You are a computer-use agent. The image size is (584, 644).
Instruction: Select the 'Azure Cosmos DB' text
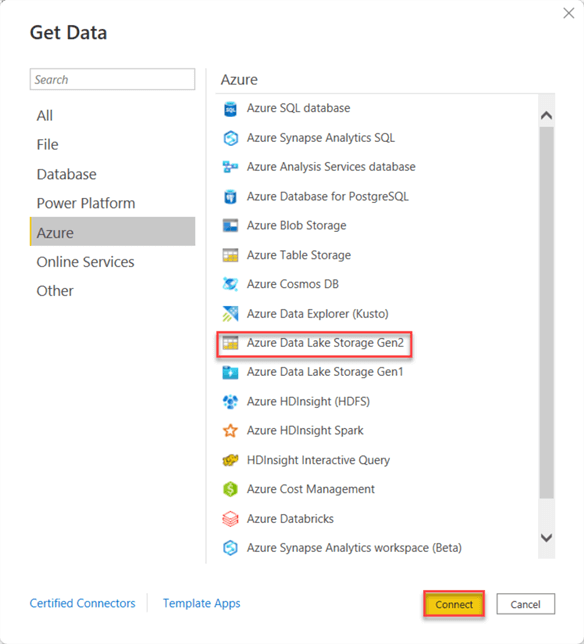293,284
